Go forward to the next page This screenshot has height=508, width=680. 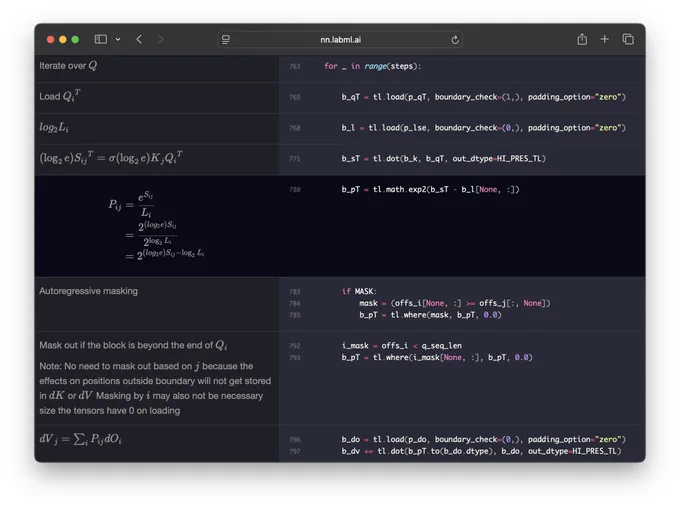[161, 39]
